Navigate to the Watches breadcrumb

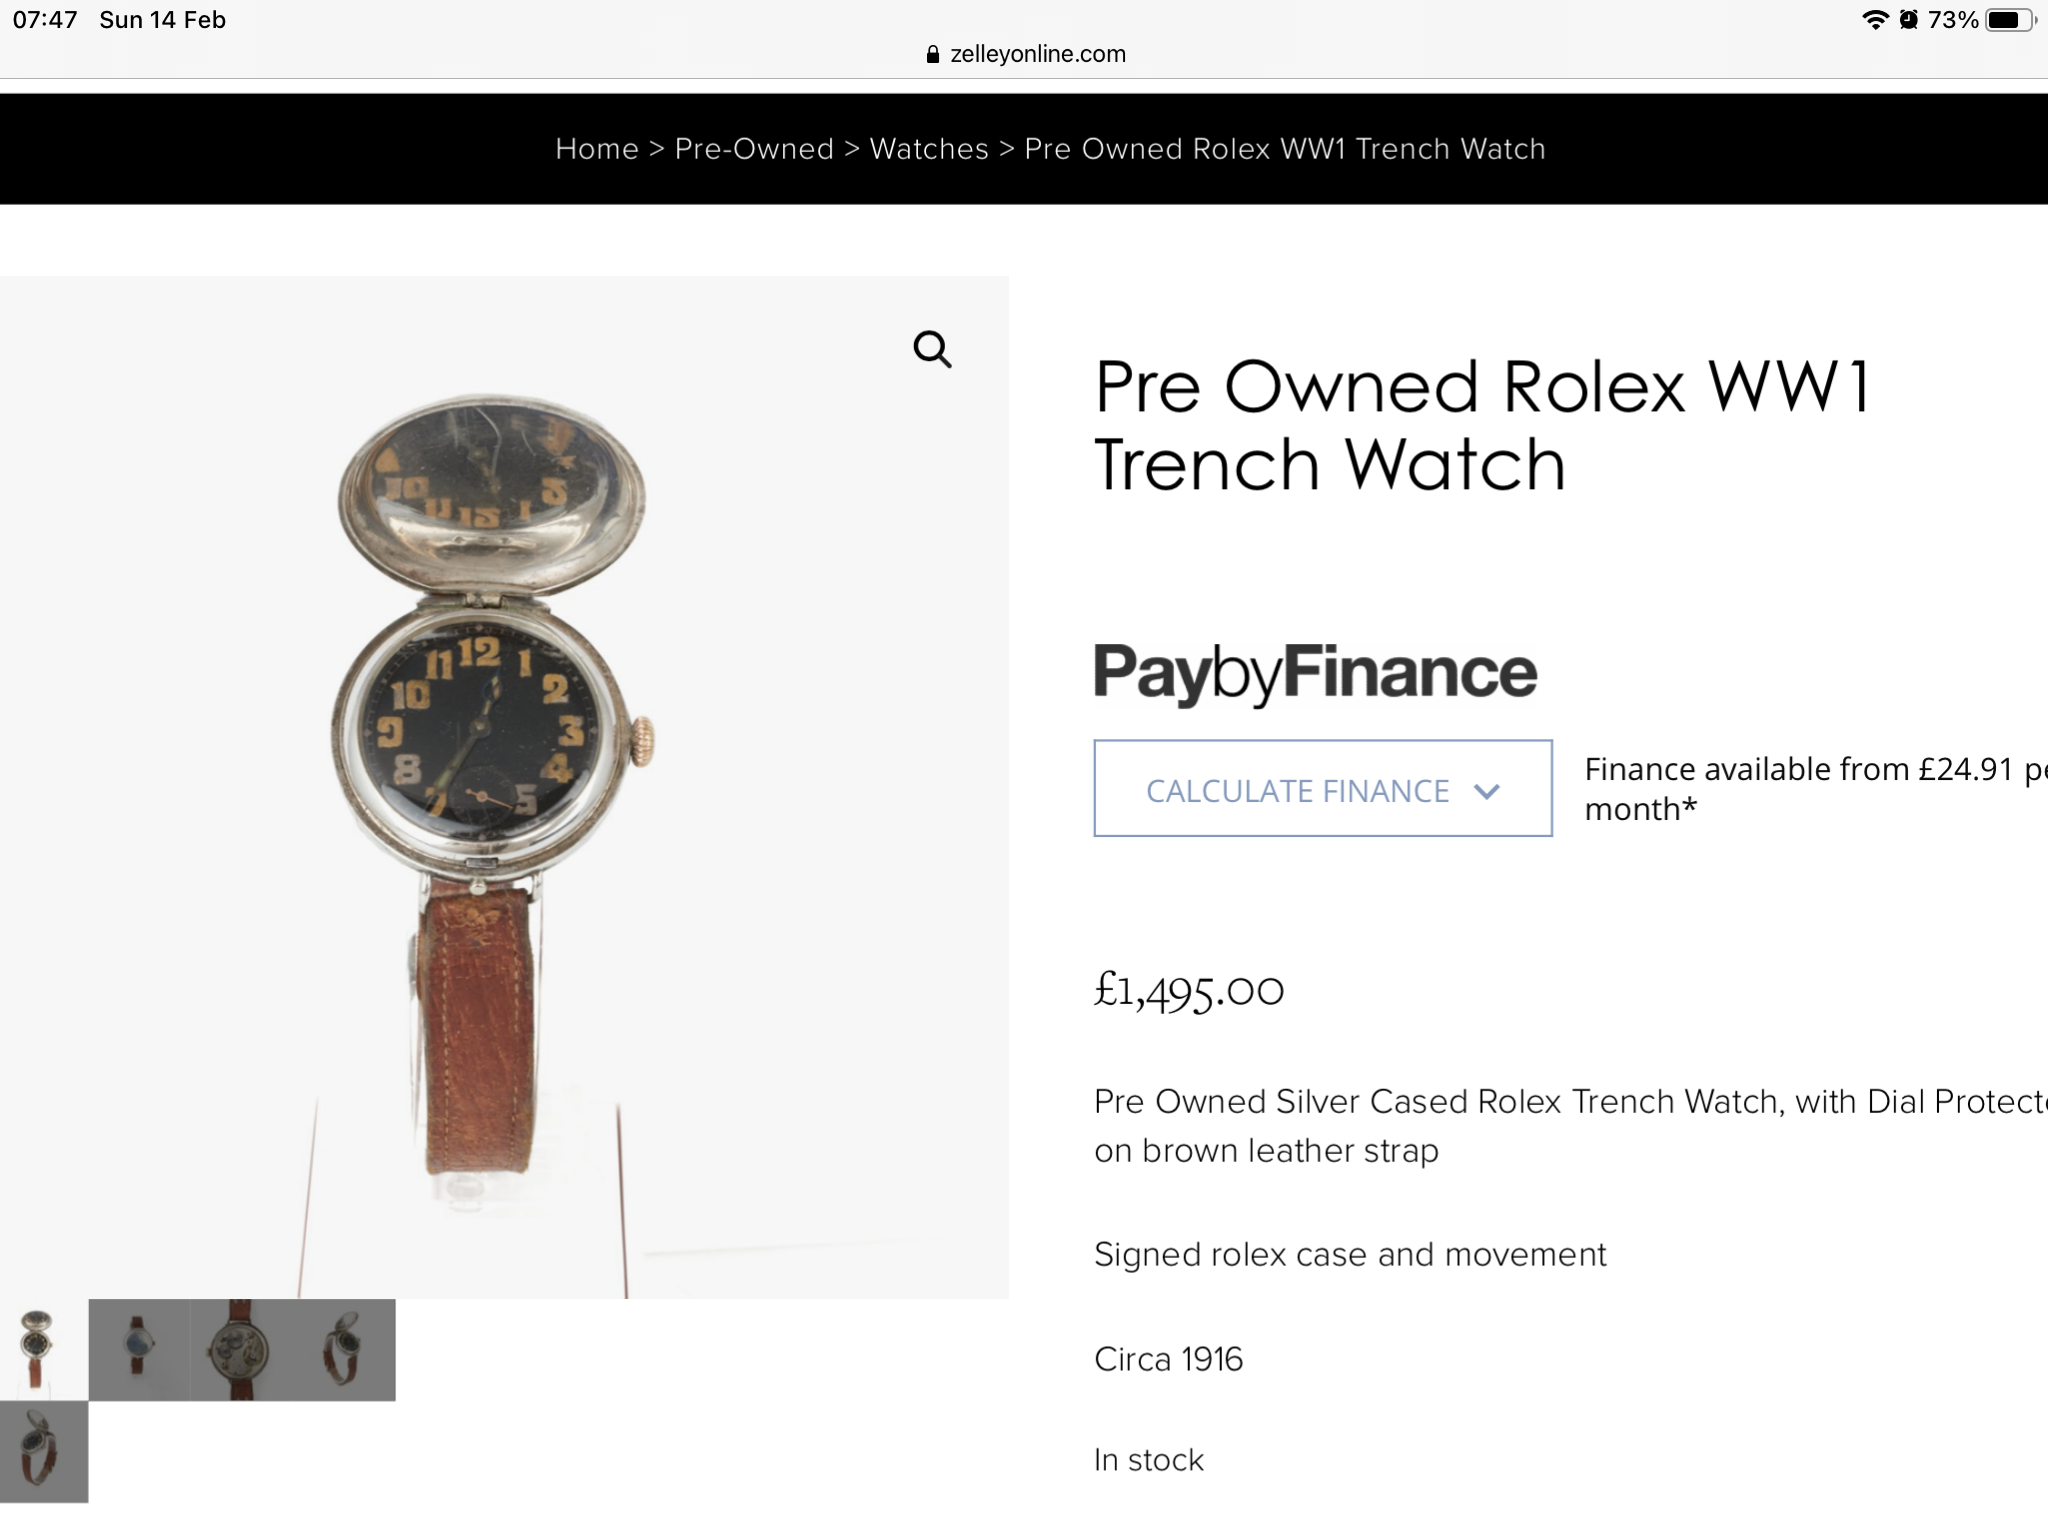[929, 149]
